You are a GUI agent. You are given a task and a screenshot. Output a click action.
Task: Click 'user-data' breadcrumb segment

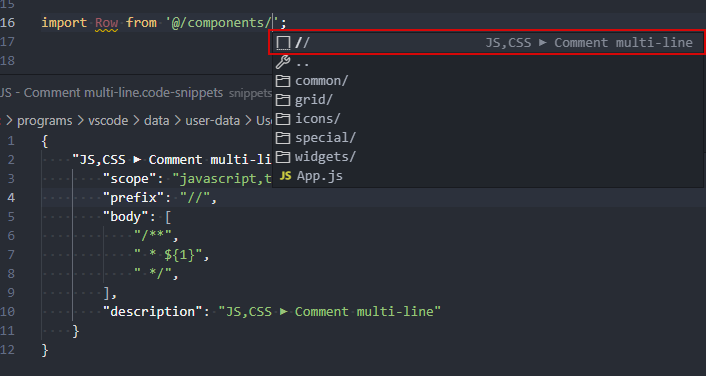pos(213,121)
